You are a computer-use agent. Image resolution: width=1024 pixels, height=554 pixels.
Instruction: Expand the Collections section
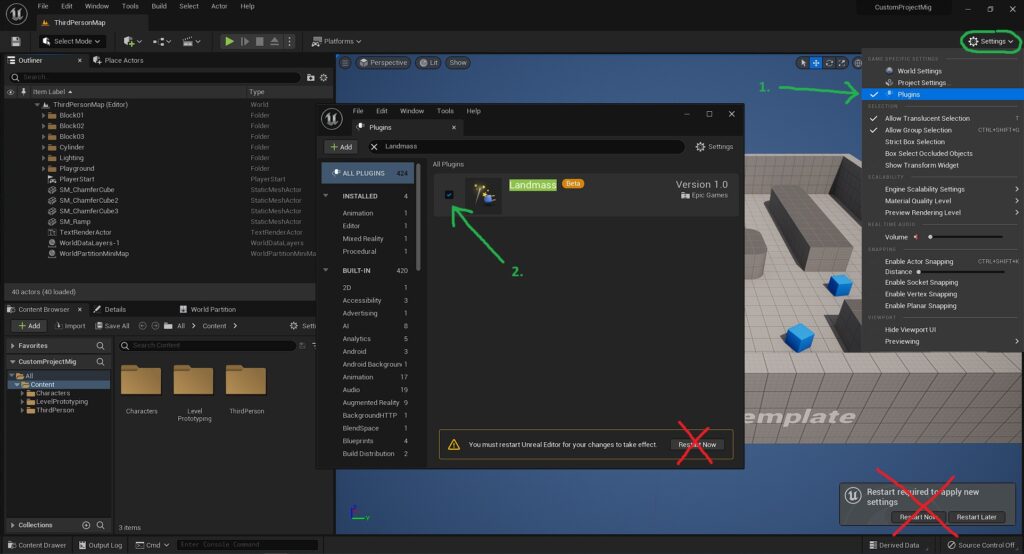tap(12, 525)
